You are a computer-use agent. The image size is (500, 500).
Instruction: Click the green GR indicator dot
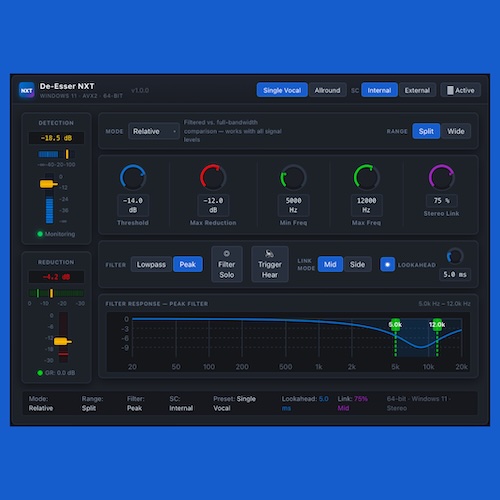(x=40, y=373)
